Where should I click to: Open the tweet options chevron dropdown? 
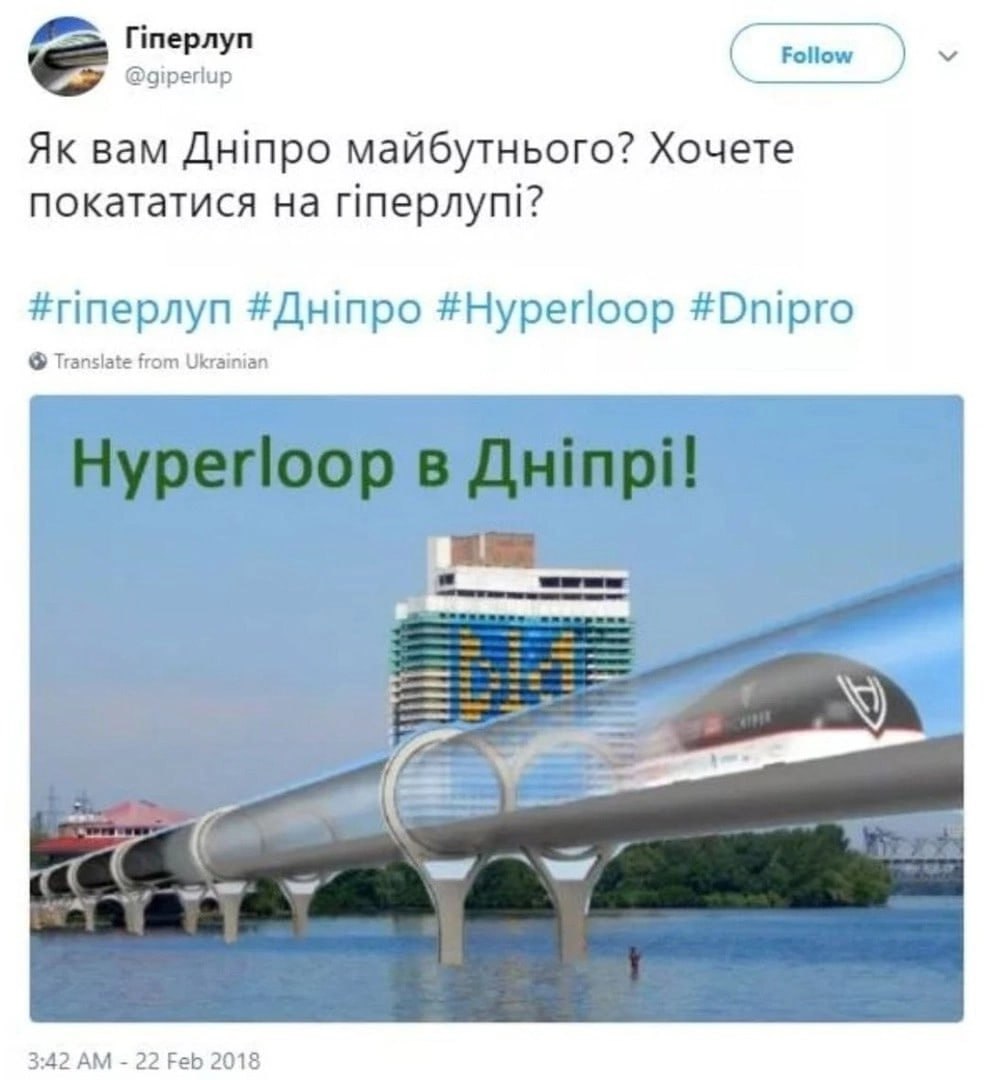pos(949,56)
